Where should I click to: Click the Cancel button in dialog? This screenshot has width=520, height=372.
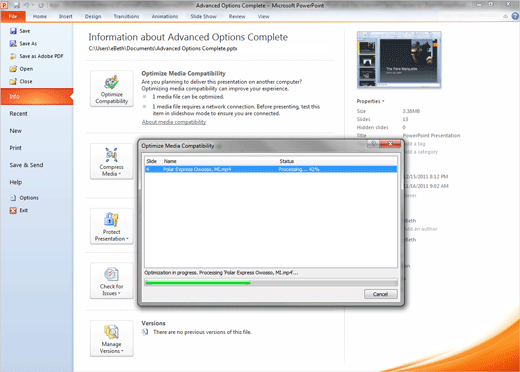381,294
